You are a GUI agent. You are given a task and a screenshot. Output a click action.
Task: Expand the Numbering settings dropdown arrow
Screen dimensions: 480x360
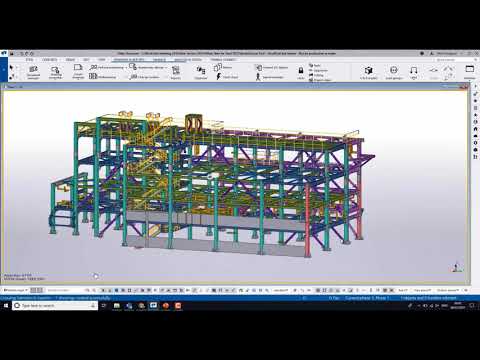coord(166,67)
